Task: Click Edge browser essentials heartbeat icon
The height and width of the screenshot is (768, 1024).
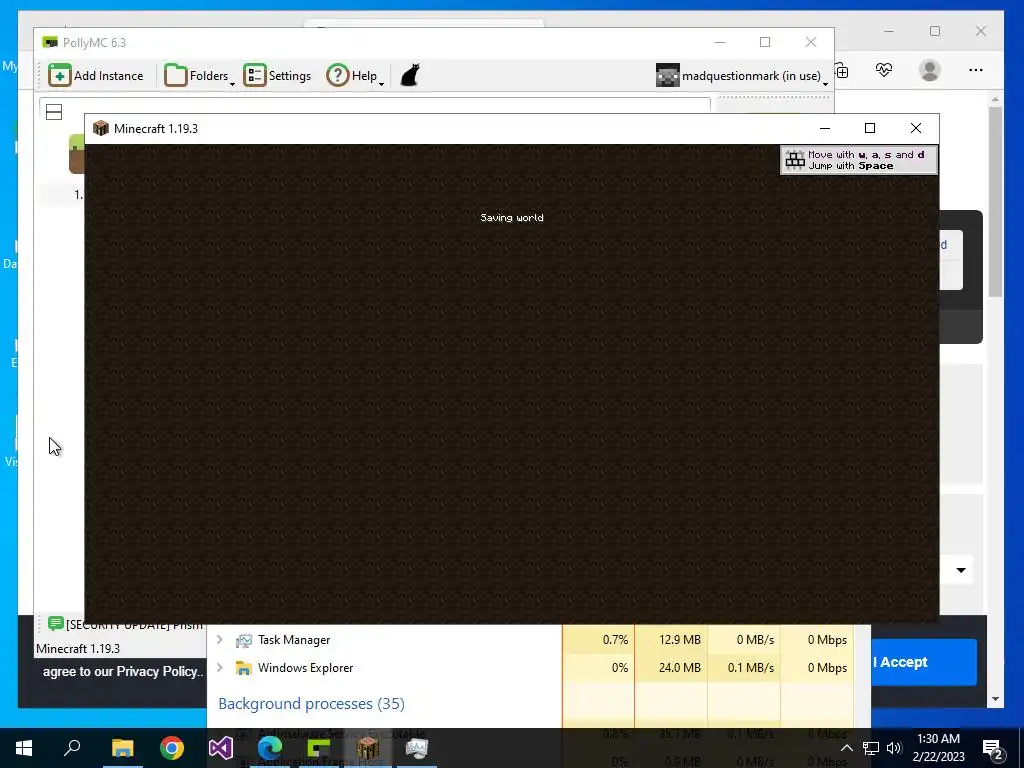Action: click(884, 70)
